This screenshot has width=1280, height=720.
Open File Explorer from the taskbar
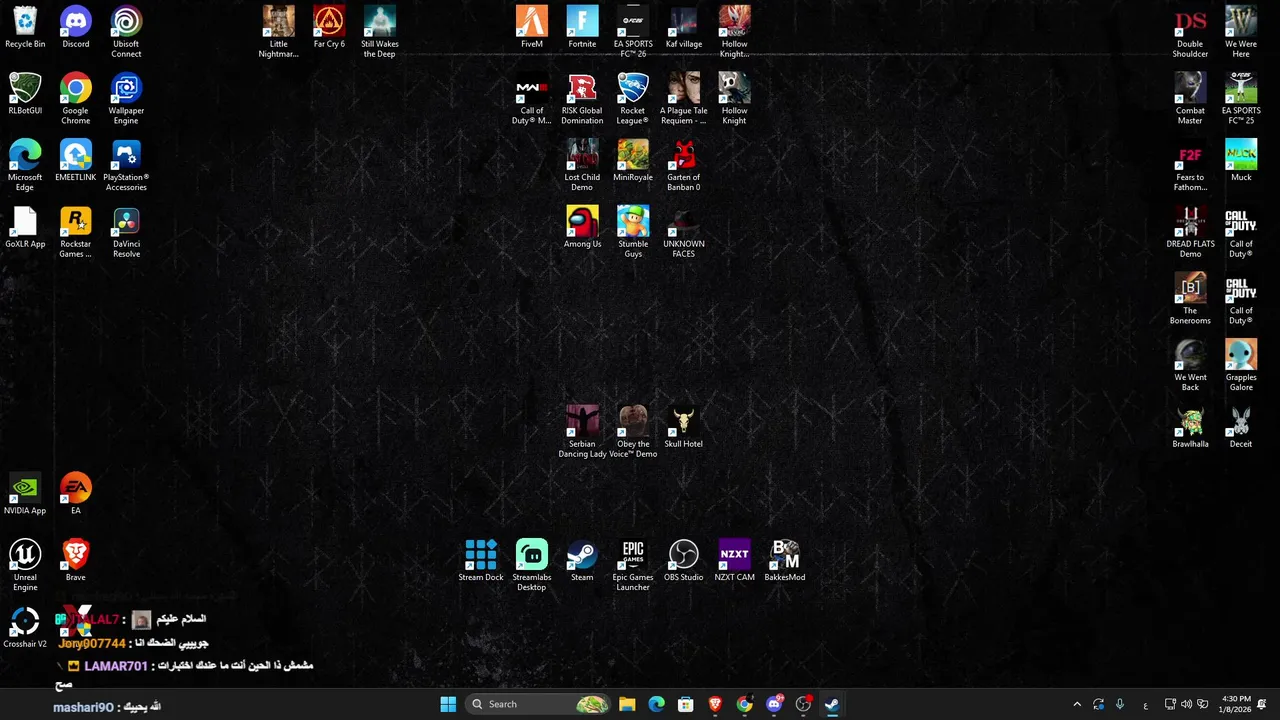coord(627,704)
